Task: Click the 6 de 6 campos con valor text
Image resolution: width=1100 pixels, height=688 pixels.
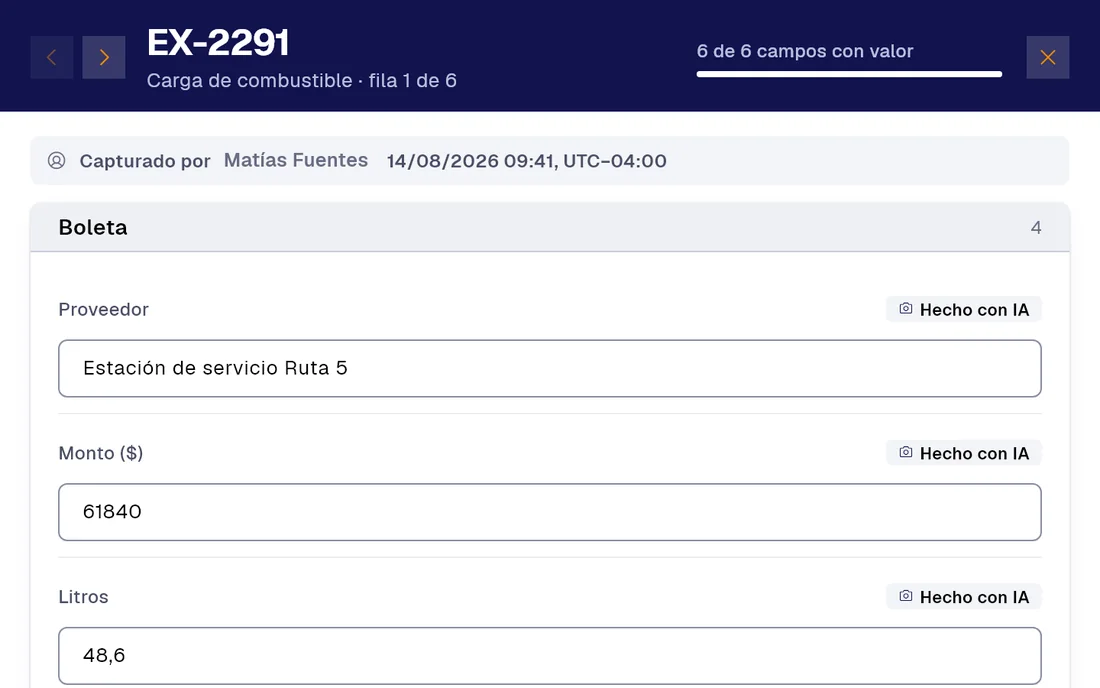Action: [805, 51]
